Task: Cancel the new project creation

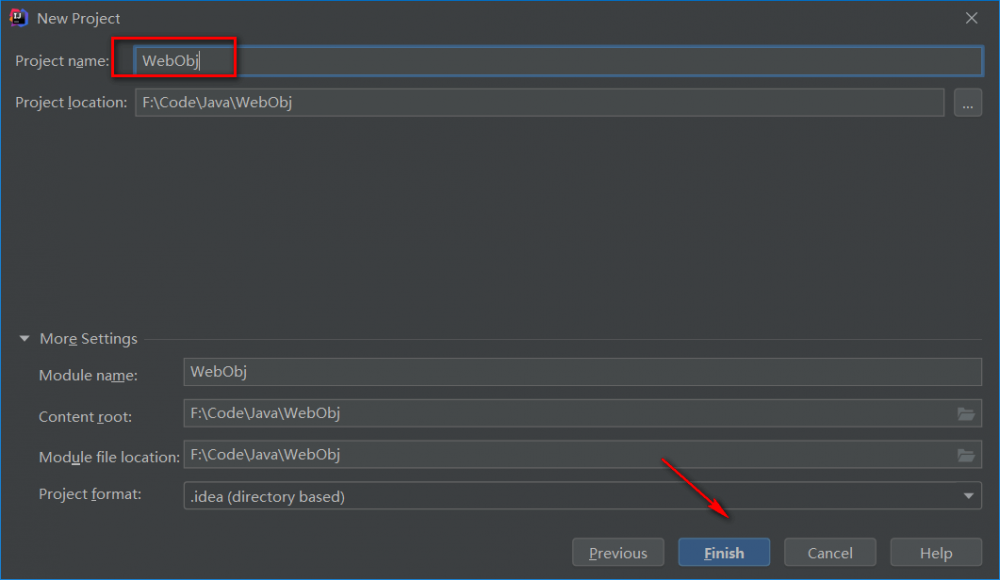Action: coord(830,552)
